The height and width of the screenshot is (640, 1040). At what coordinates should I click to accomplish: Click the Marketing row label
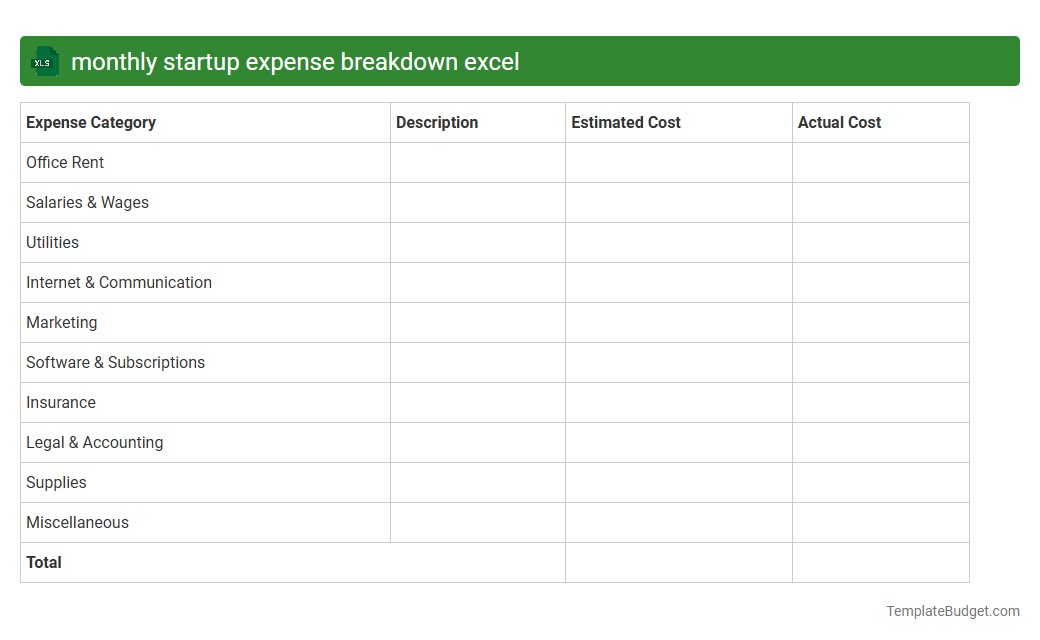[61, 322]
